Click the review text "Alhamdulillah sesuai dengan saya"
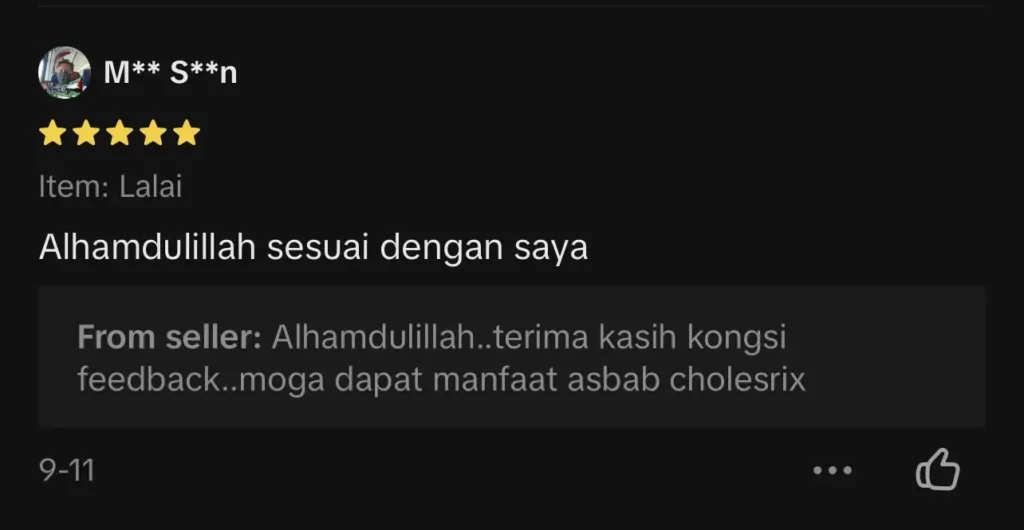Image resolution: width=1024 pixels, height=530 pixels. [313, 248]
